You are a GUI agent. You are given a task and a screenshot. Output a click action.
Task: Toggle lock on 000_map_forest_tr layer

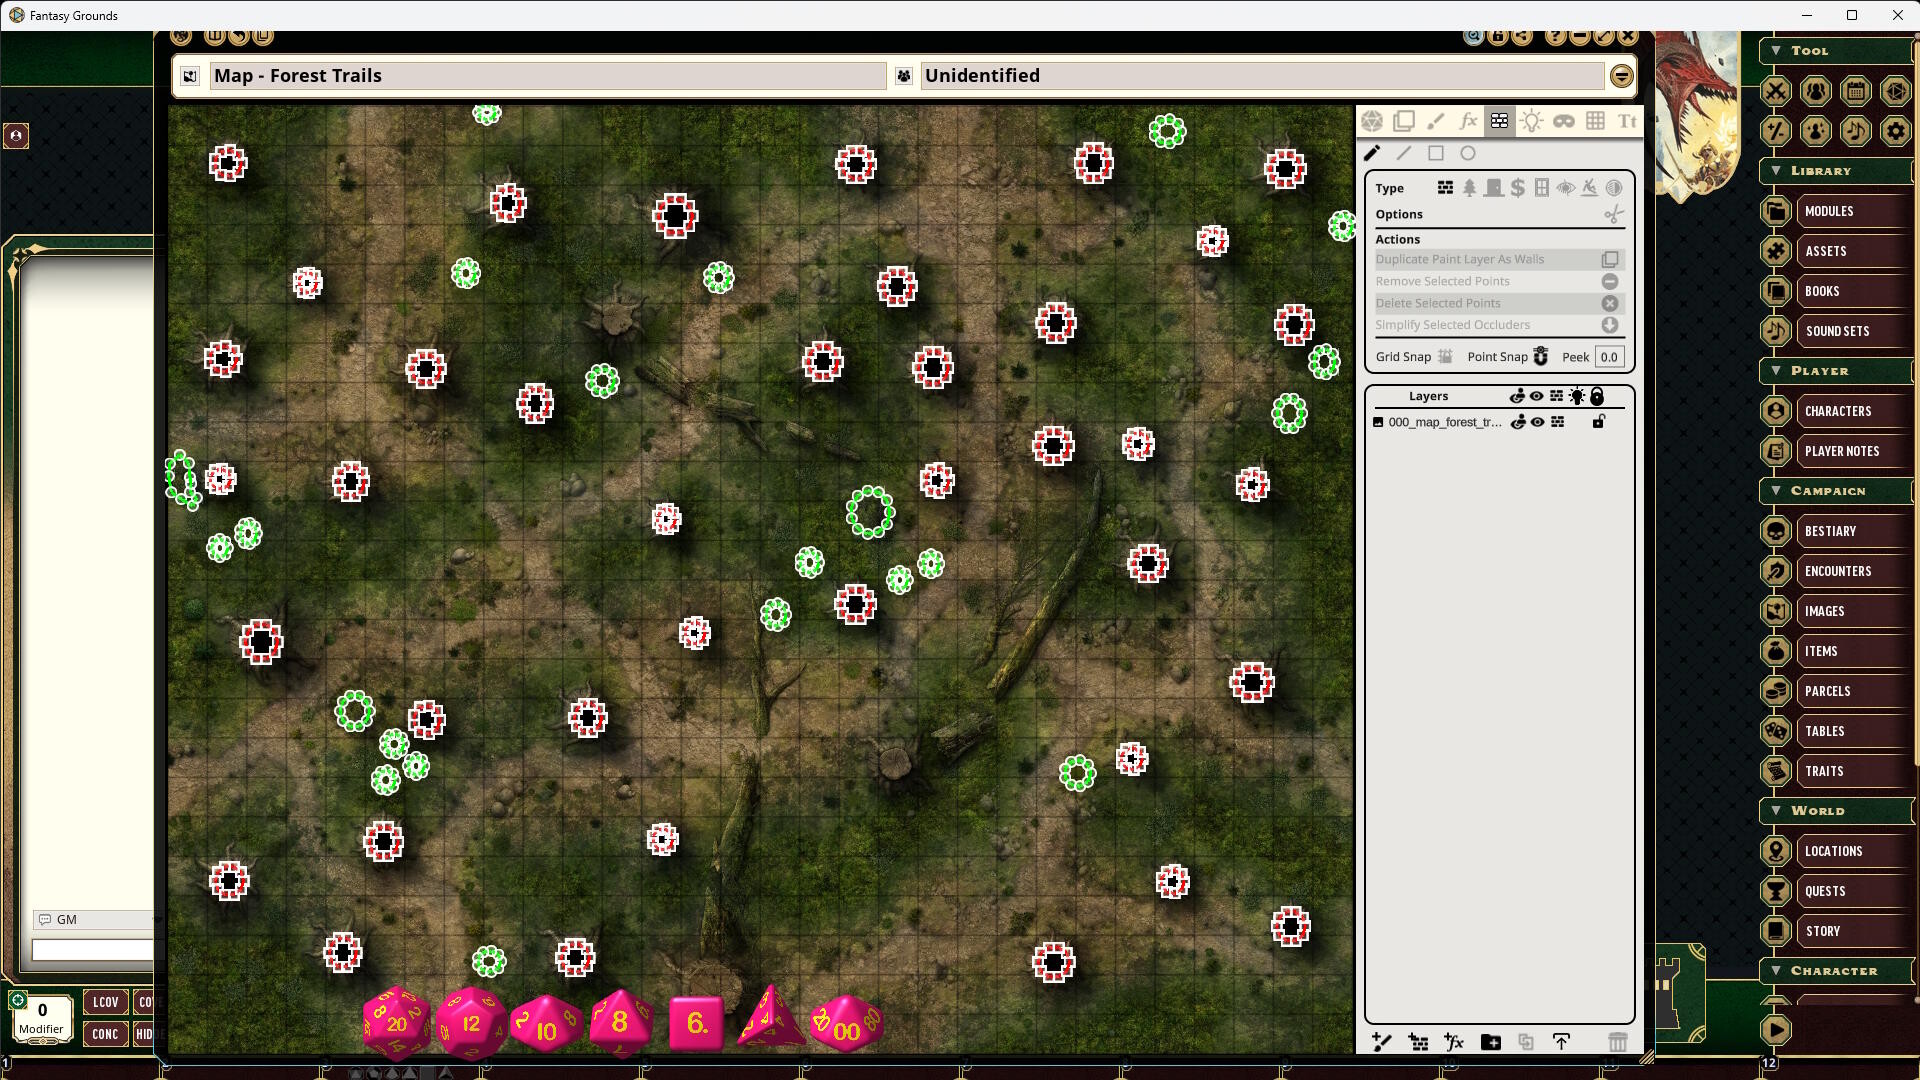(x=1598, y=422)
